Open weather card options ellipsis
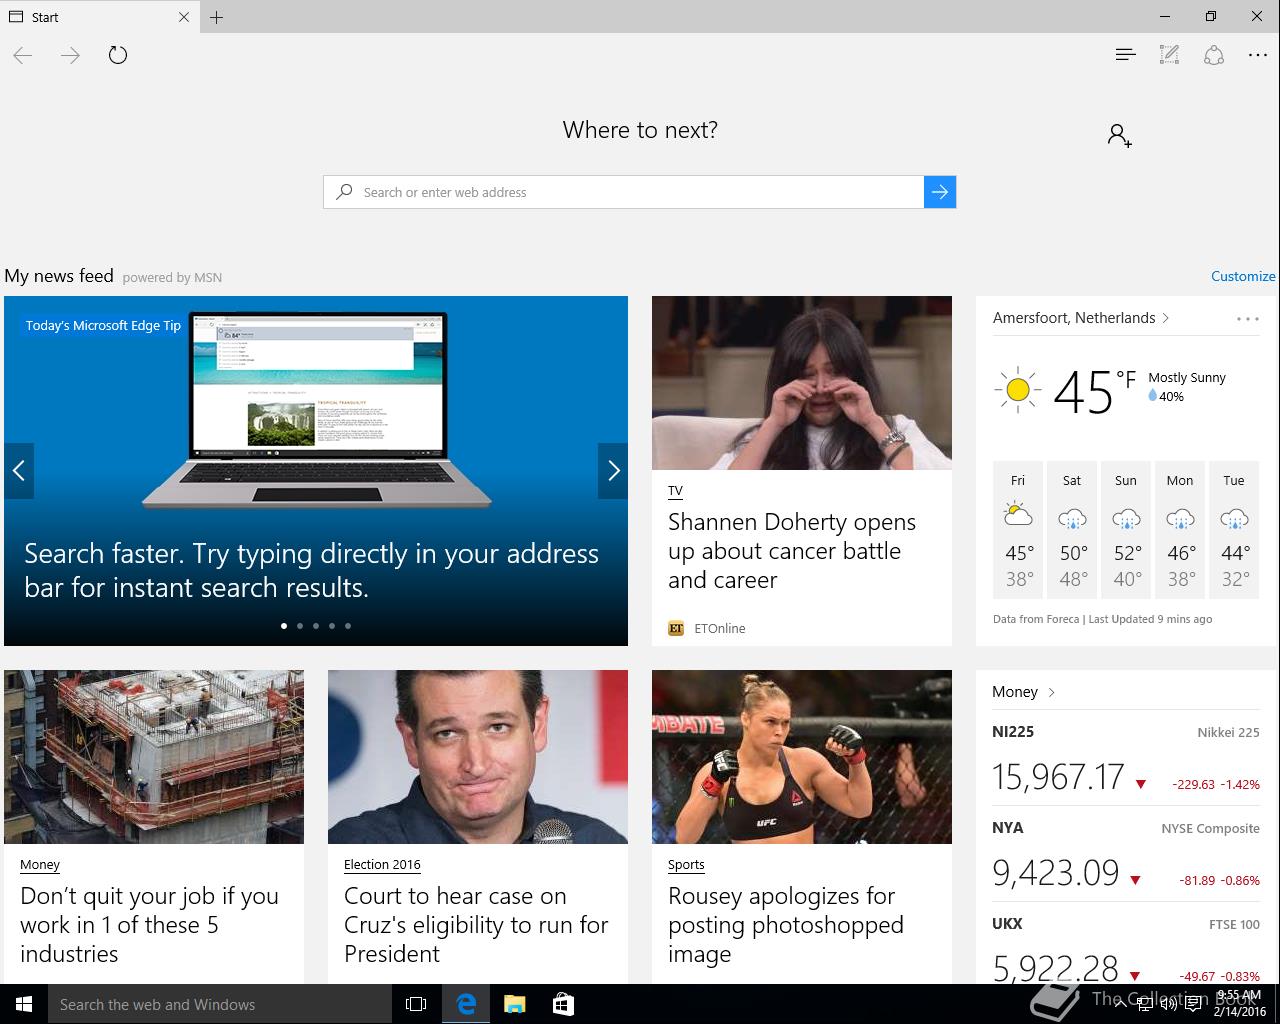The image size is (1280, 1024). 1247,319
